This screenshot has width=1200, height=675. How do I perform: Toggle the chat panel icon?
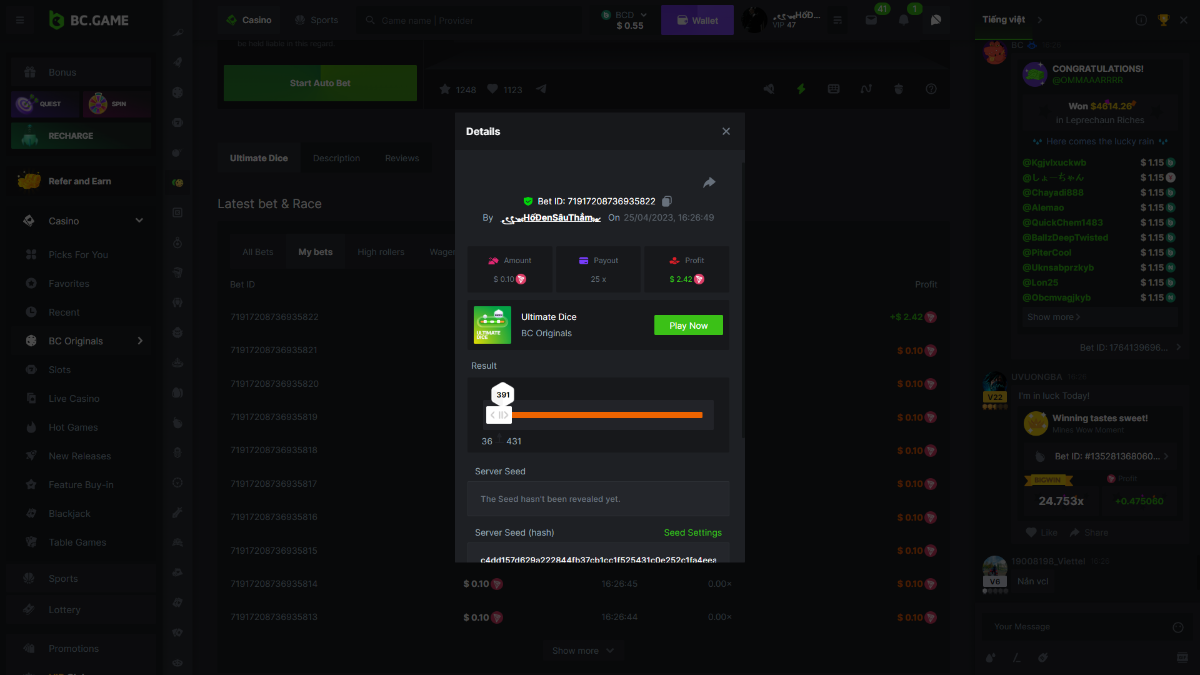coord(936,20)
